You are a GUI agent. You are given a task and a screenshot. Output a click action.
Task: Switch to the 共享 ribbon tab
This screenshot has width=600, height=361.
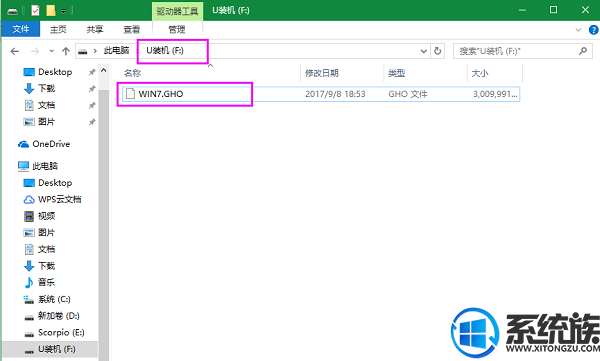click(95, 29)
